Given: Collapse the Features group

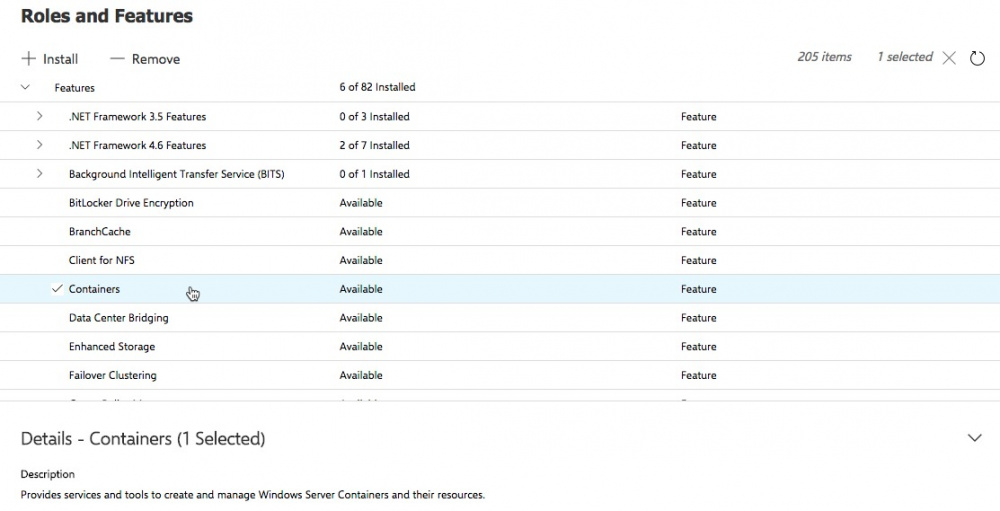Looking at the screenshot, I should point(26,87).
